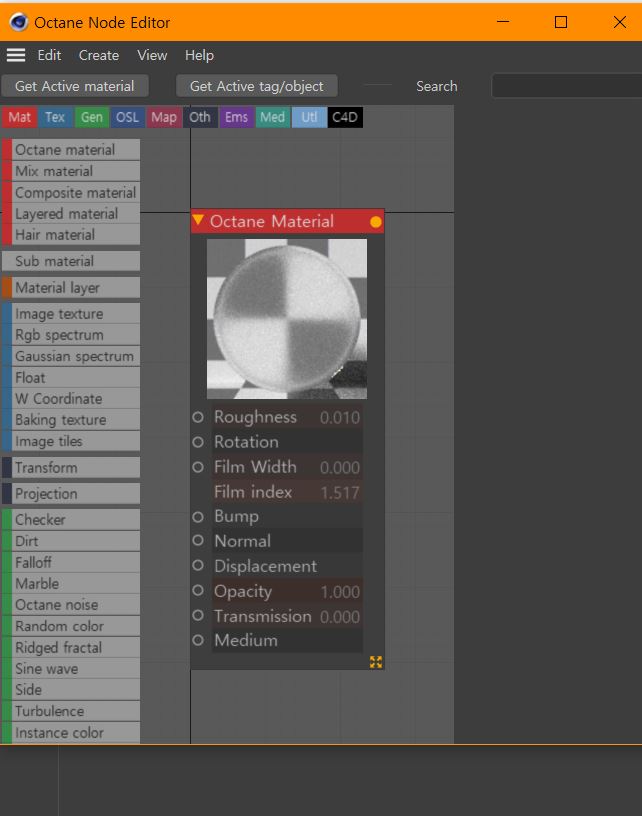Viewport: 642px width, 816px height.
Task: Toggle the C4D node filter
Action: (345, 117)
